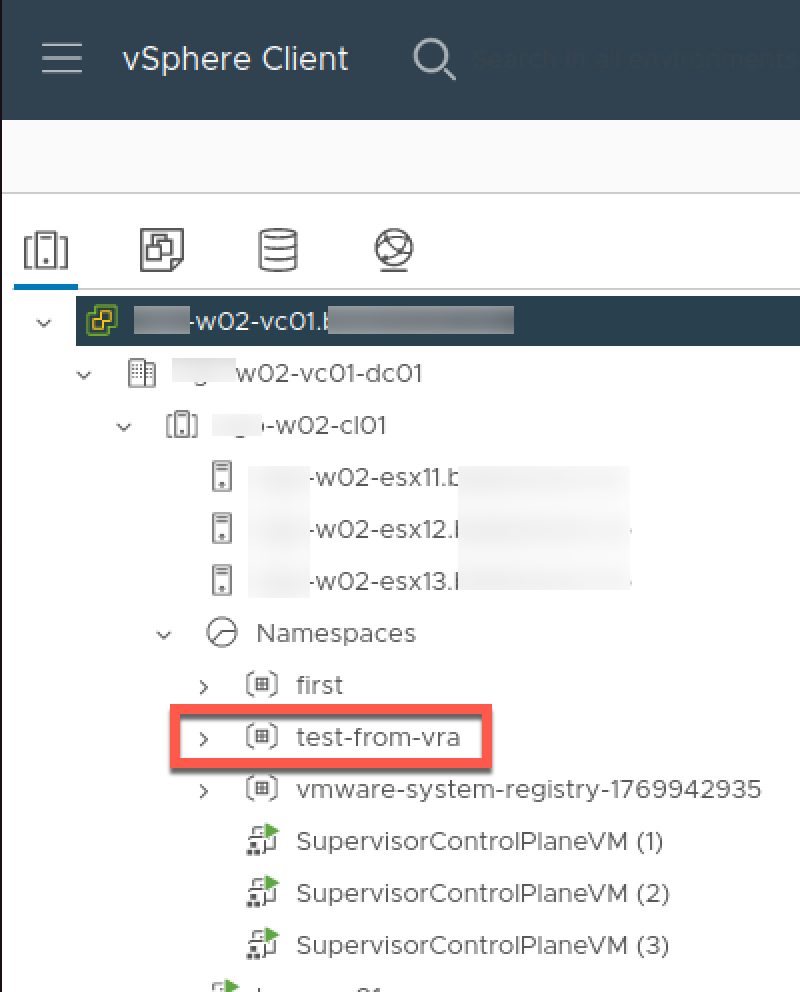Switch to Hosts and Clusters view
800x992 pixels.
coord(46,251)
